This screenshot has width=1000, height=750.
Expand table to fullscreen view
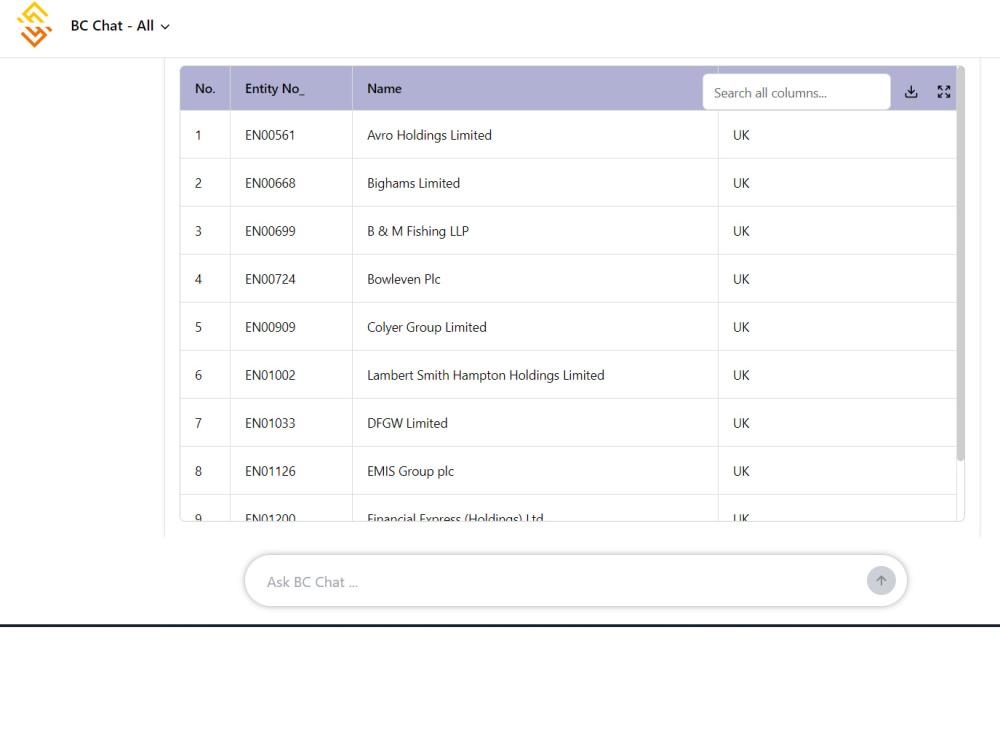tap(944, 92)
